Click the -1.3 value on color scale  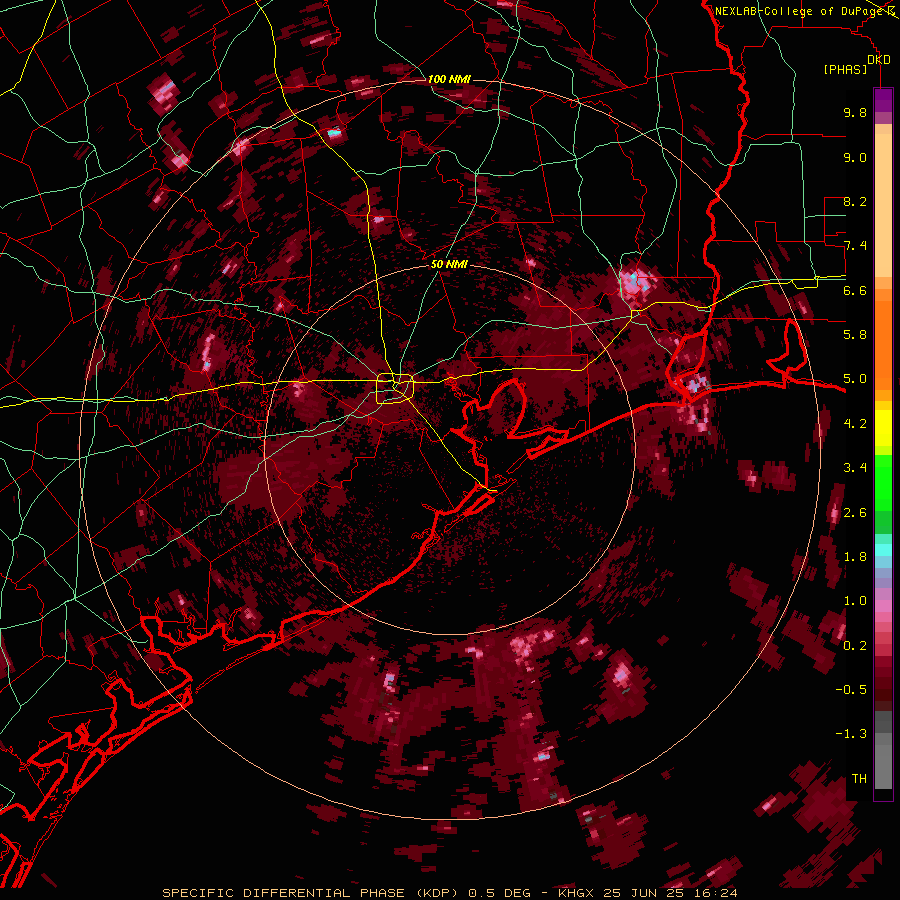tap(851, 734)
